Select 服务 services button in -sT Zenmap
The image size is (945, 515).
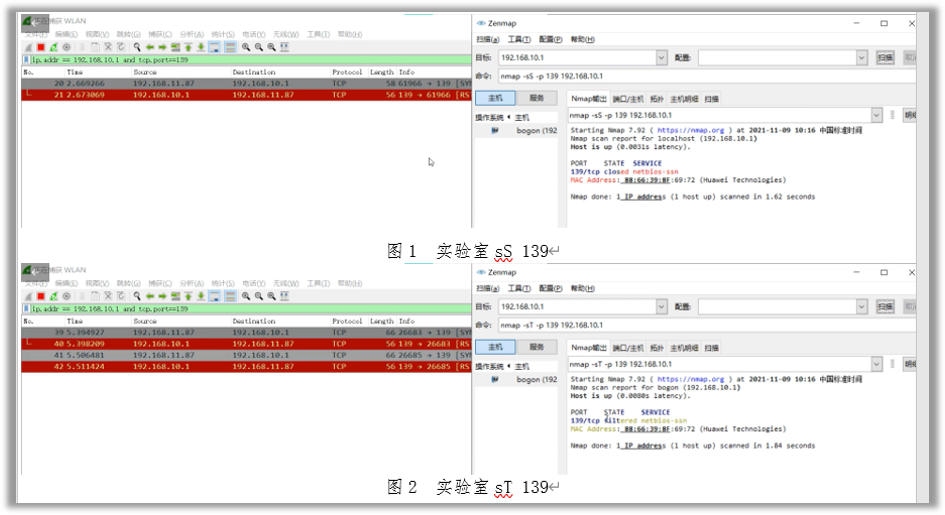[537, 347]
